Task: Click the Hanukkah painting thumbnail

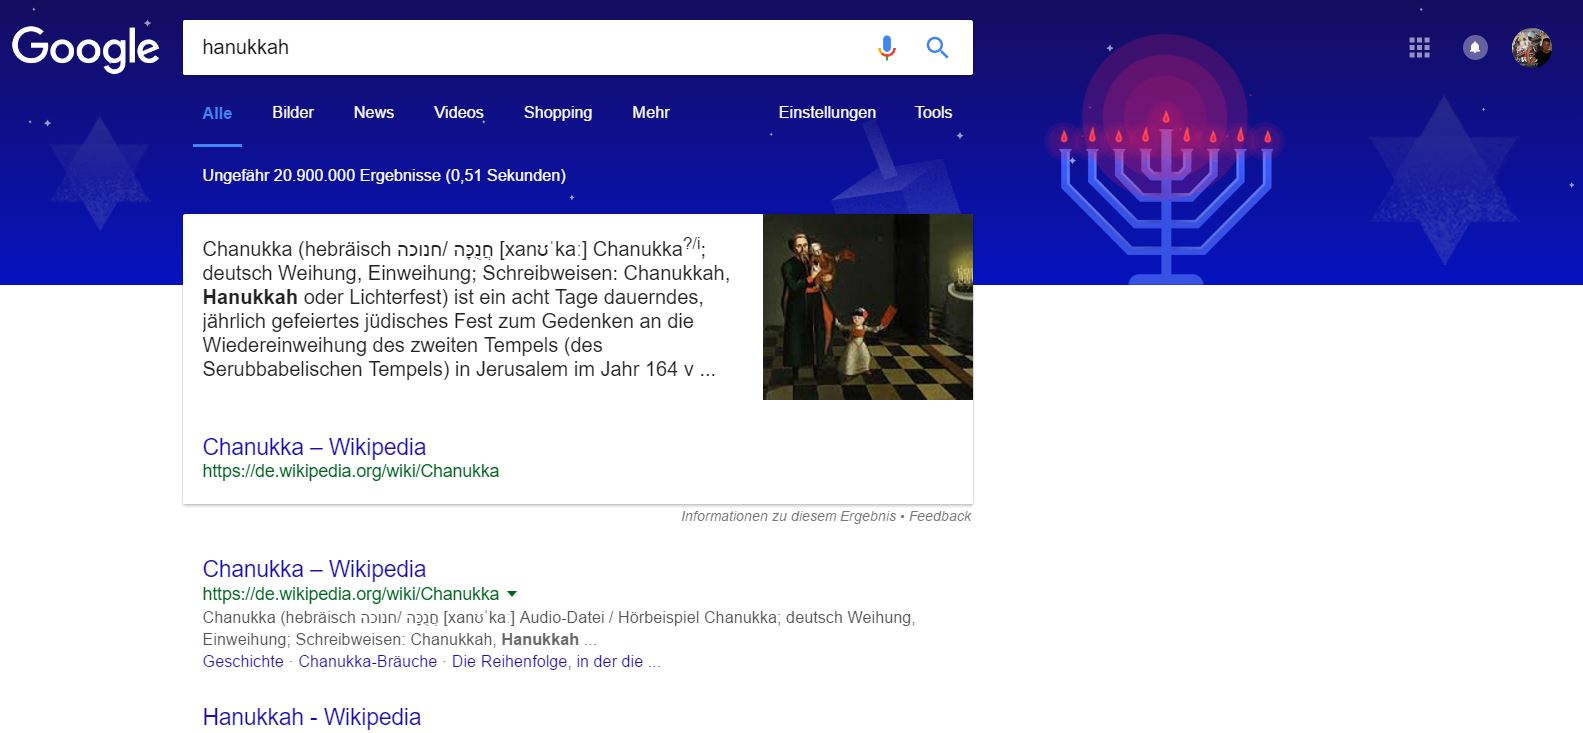Action: click(867, 307)
